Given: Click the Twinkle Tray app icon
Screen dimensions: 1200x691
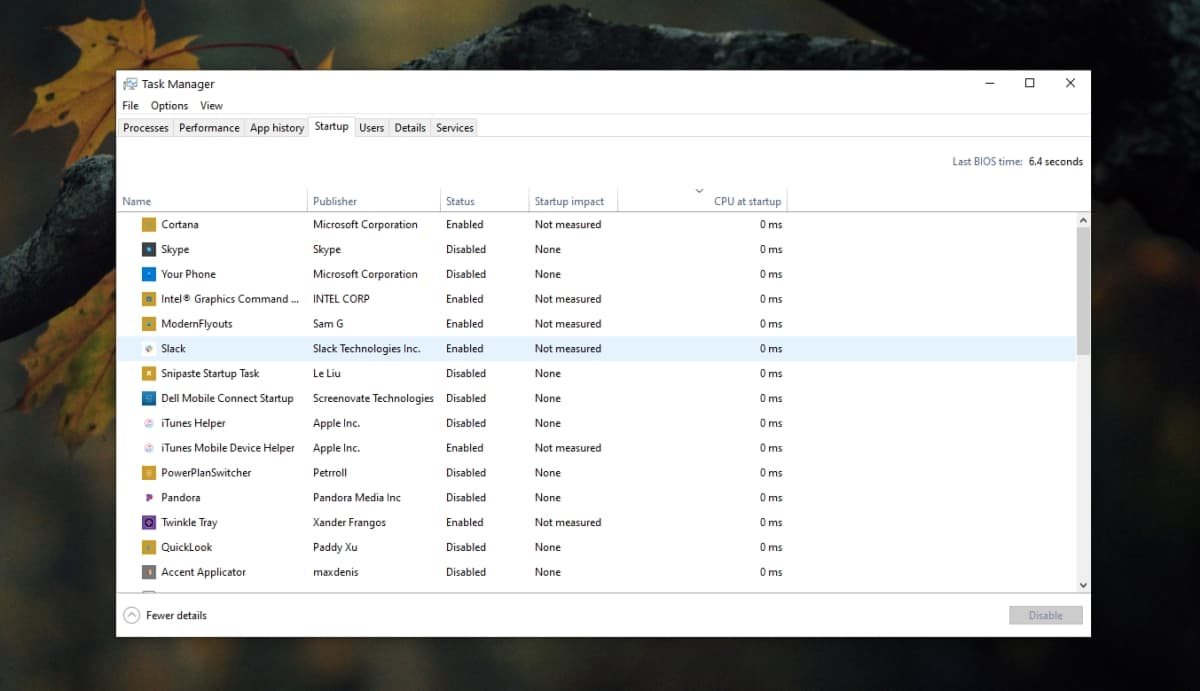Looking at the screenshot, I should [149, 522].
